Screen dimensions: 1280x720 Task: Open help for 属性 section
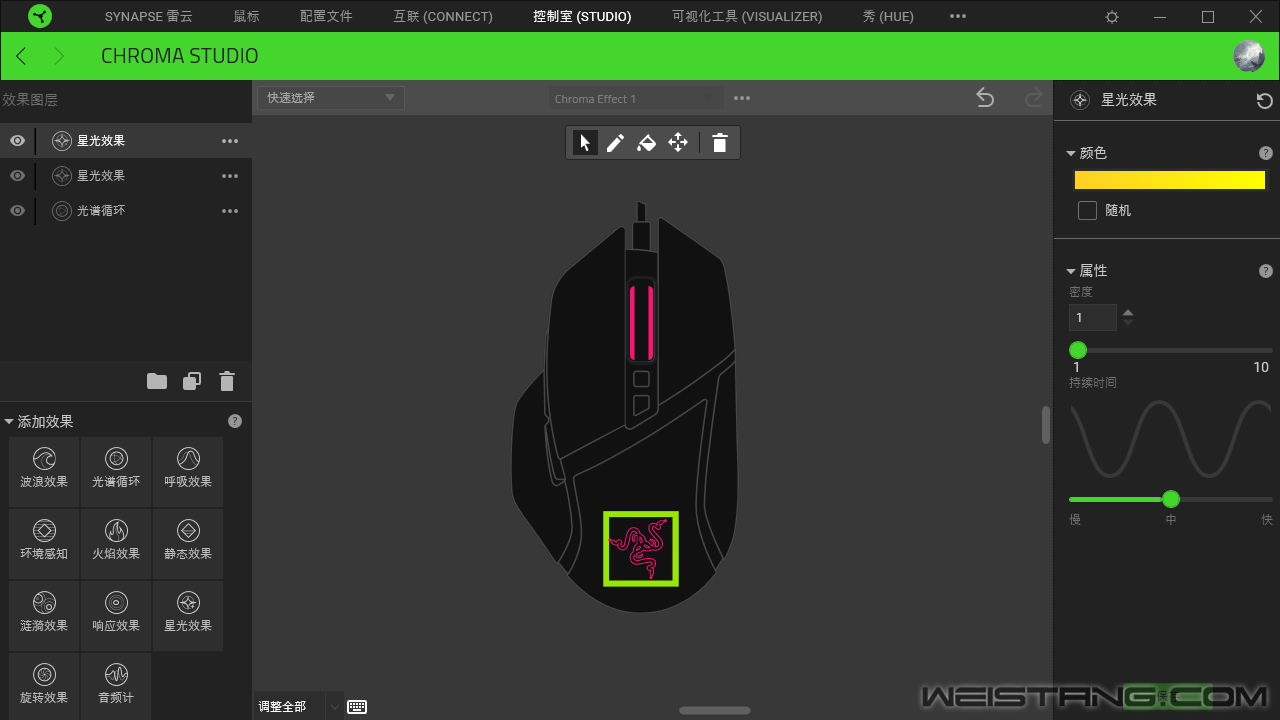click(1266, 271)
